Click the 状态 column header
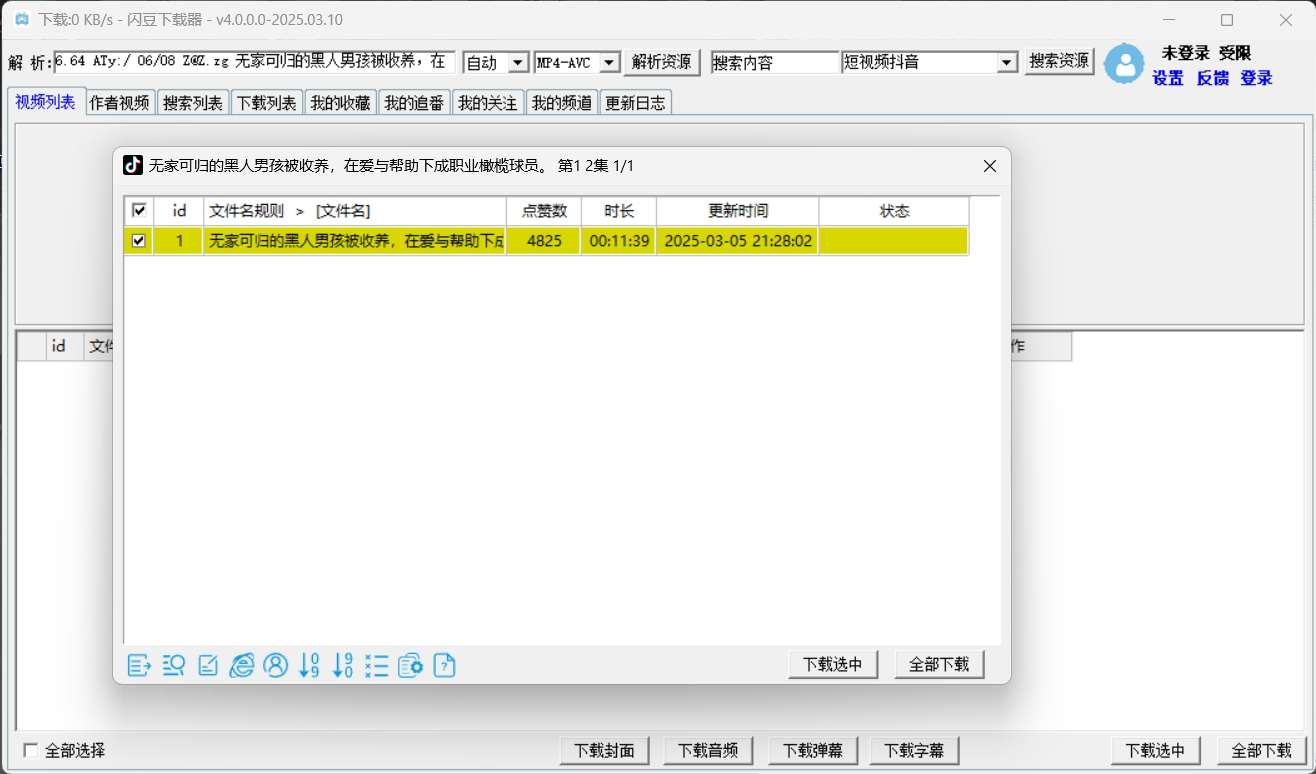The height and width of the screenshot is (774, 1316). coord(894,211)
